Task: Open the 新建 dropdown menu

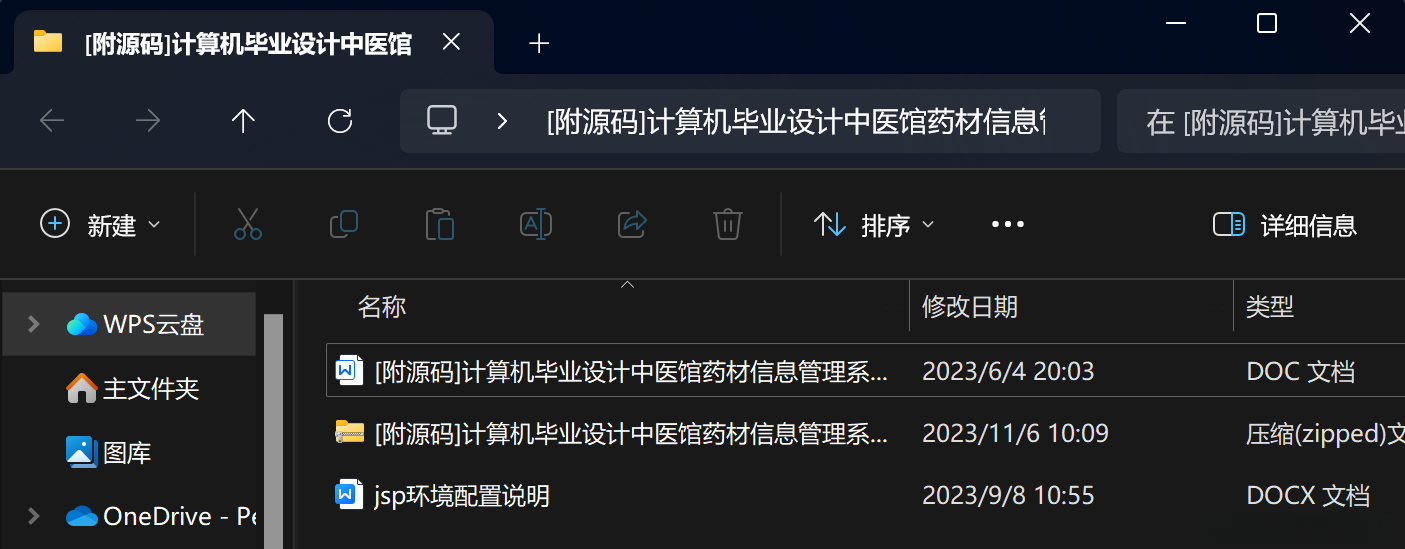Action: pos(100,225)
